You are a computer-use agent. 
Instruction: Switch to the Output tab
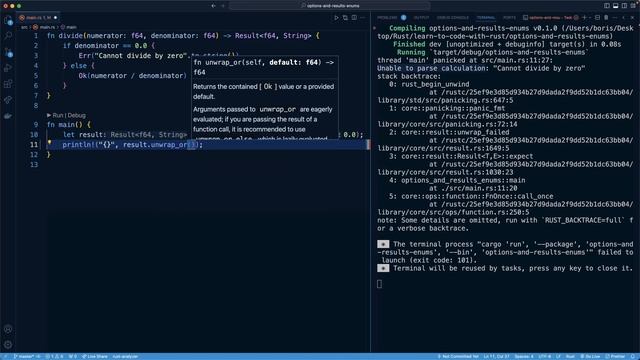pos(421,18)
